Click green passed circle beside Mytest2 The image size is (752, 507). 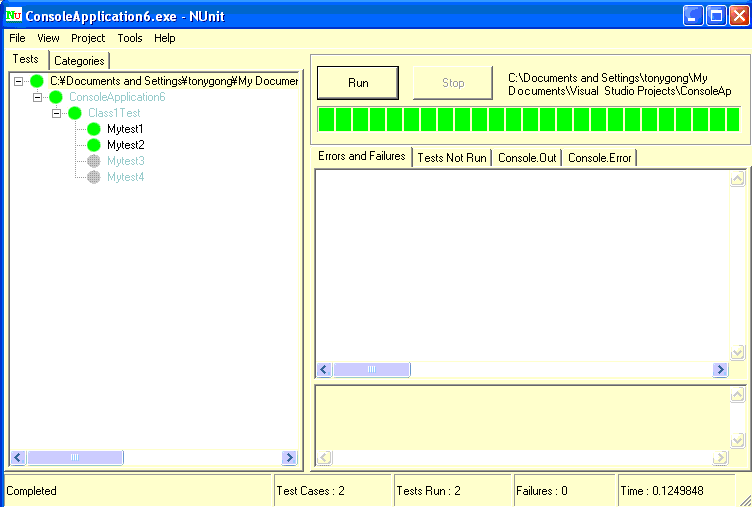(94, 145)
